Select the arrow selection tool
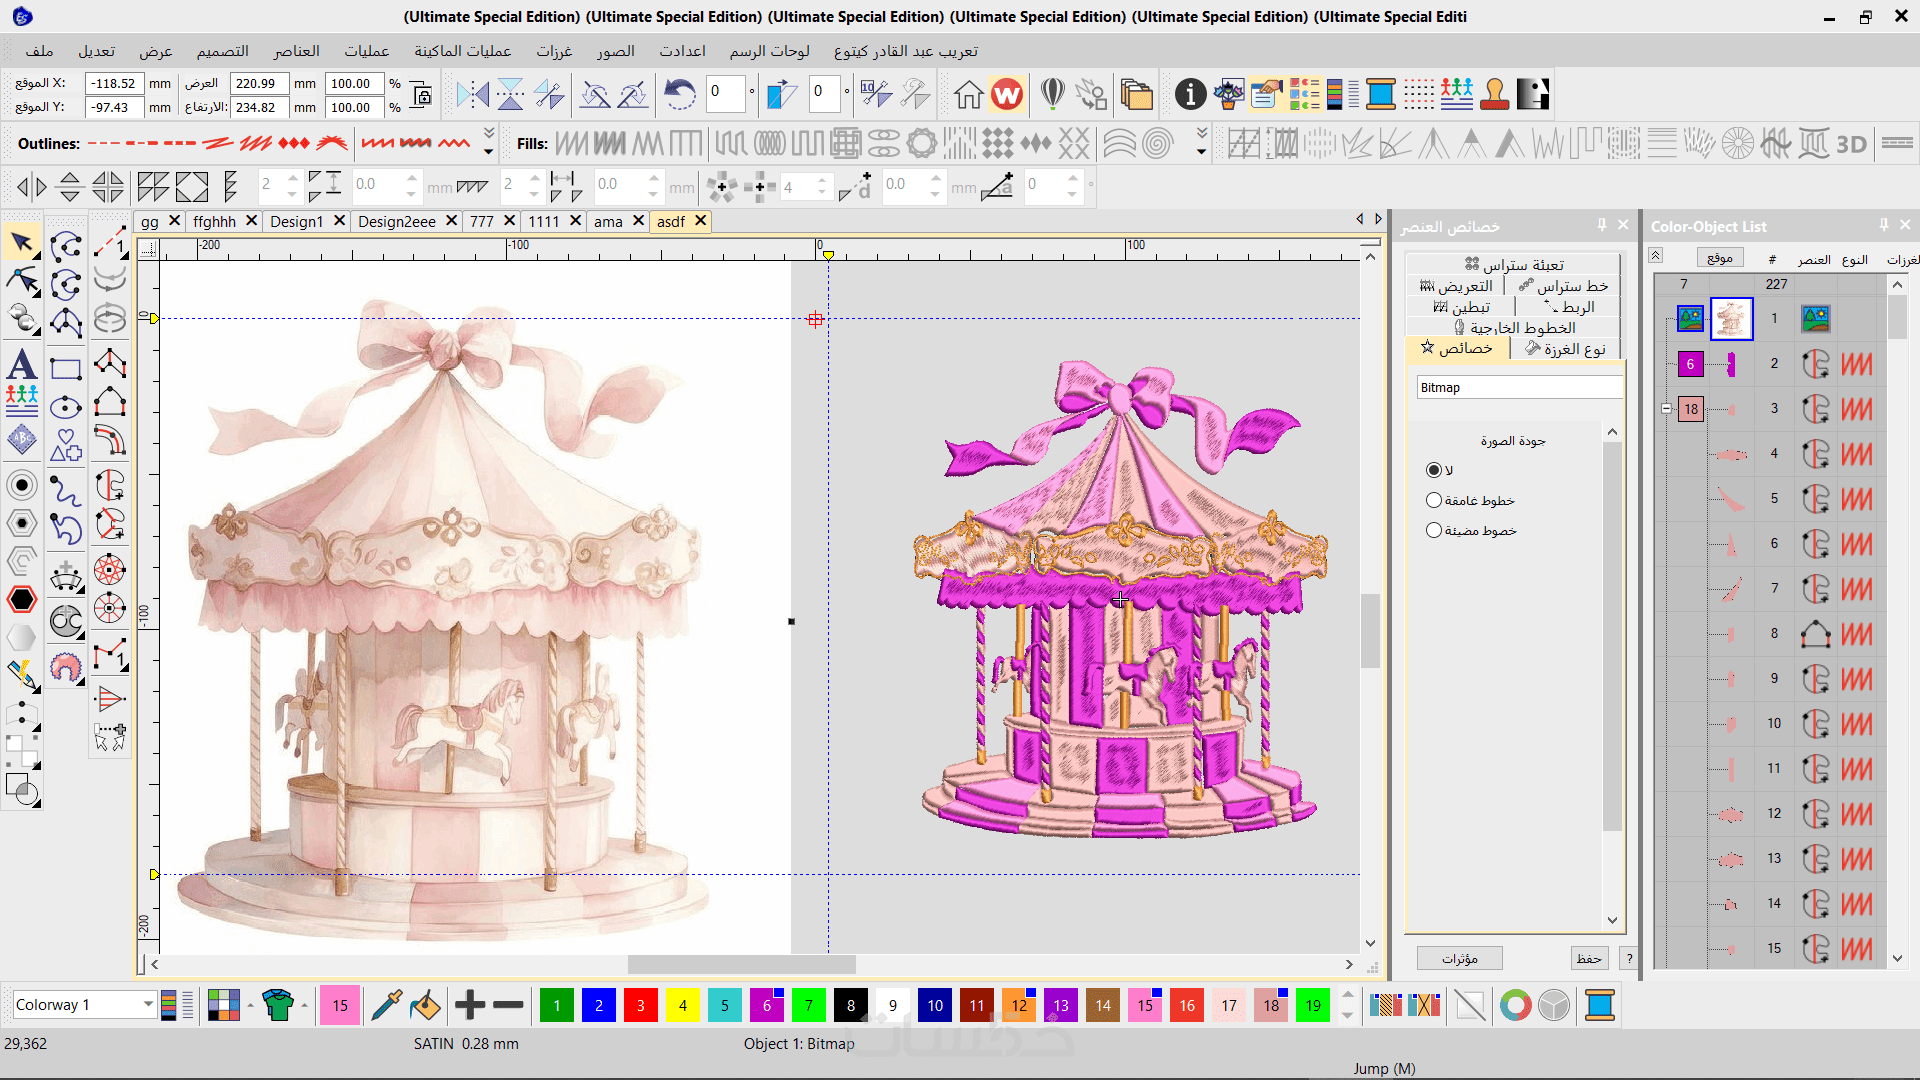This screenshot has height=1080, width=1920. (x=21, y=243)
